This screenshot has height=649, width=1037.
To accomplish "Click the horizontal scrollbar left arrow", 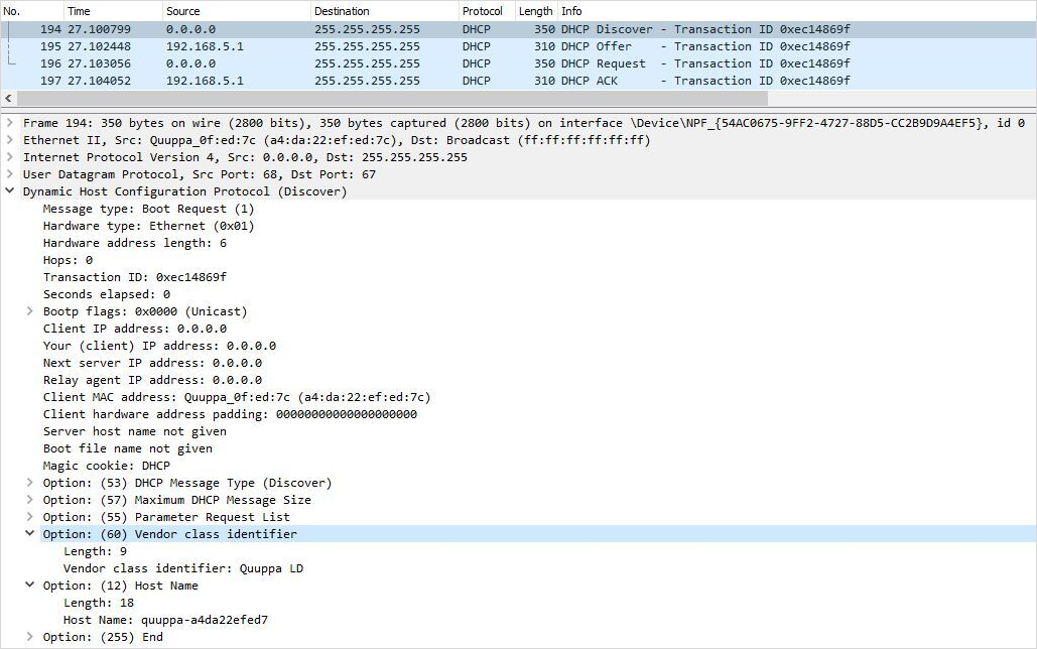I will (x=8, y=98).
